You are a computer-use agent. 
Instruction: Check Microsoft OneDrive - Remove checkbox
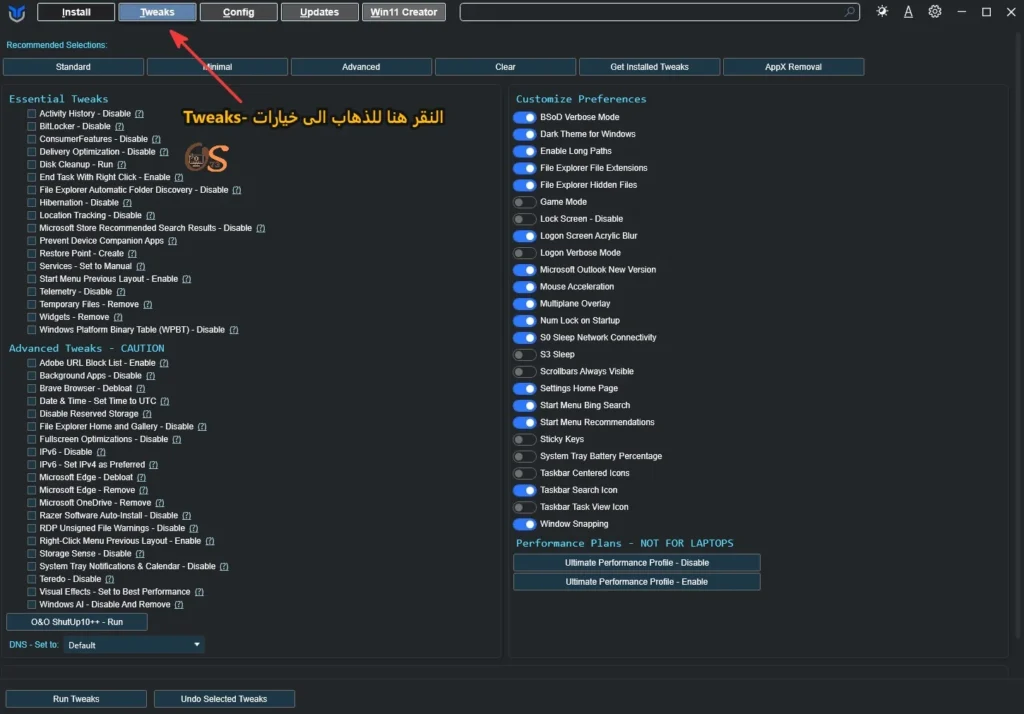31,503
